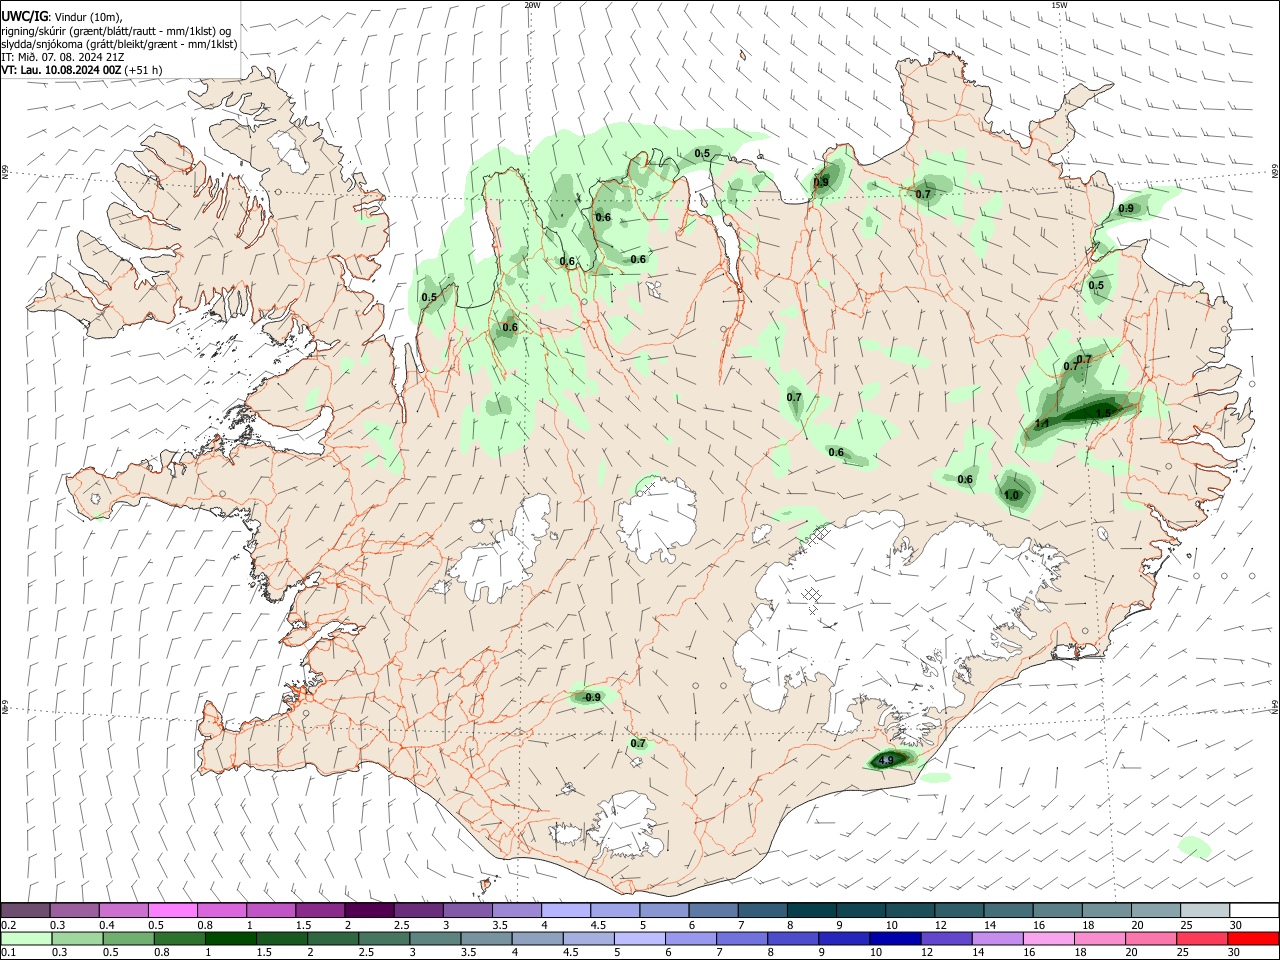Click the teal 12–14 sleet legend swatch
The image size is (1280, 960).
(959, 911)
